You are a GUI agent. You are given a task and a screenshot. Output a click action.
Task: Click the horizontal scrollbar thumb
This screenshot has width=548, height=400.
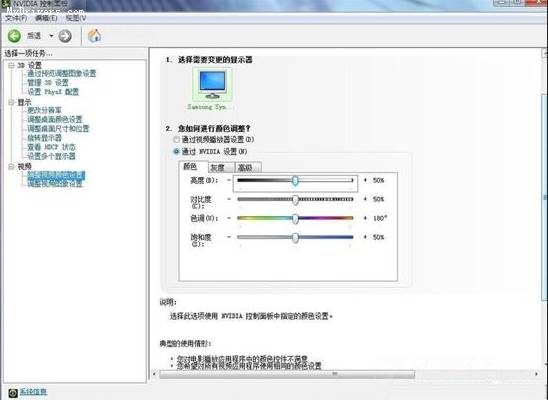(x=287, y=374)
